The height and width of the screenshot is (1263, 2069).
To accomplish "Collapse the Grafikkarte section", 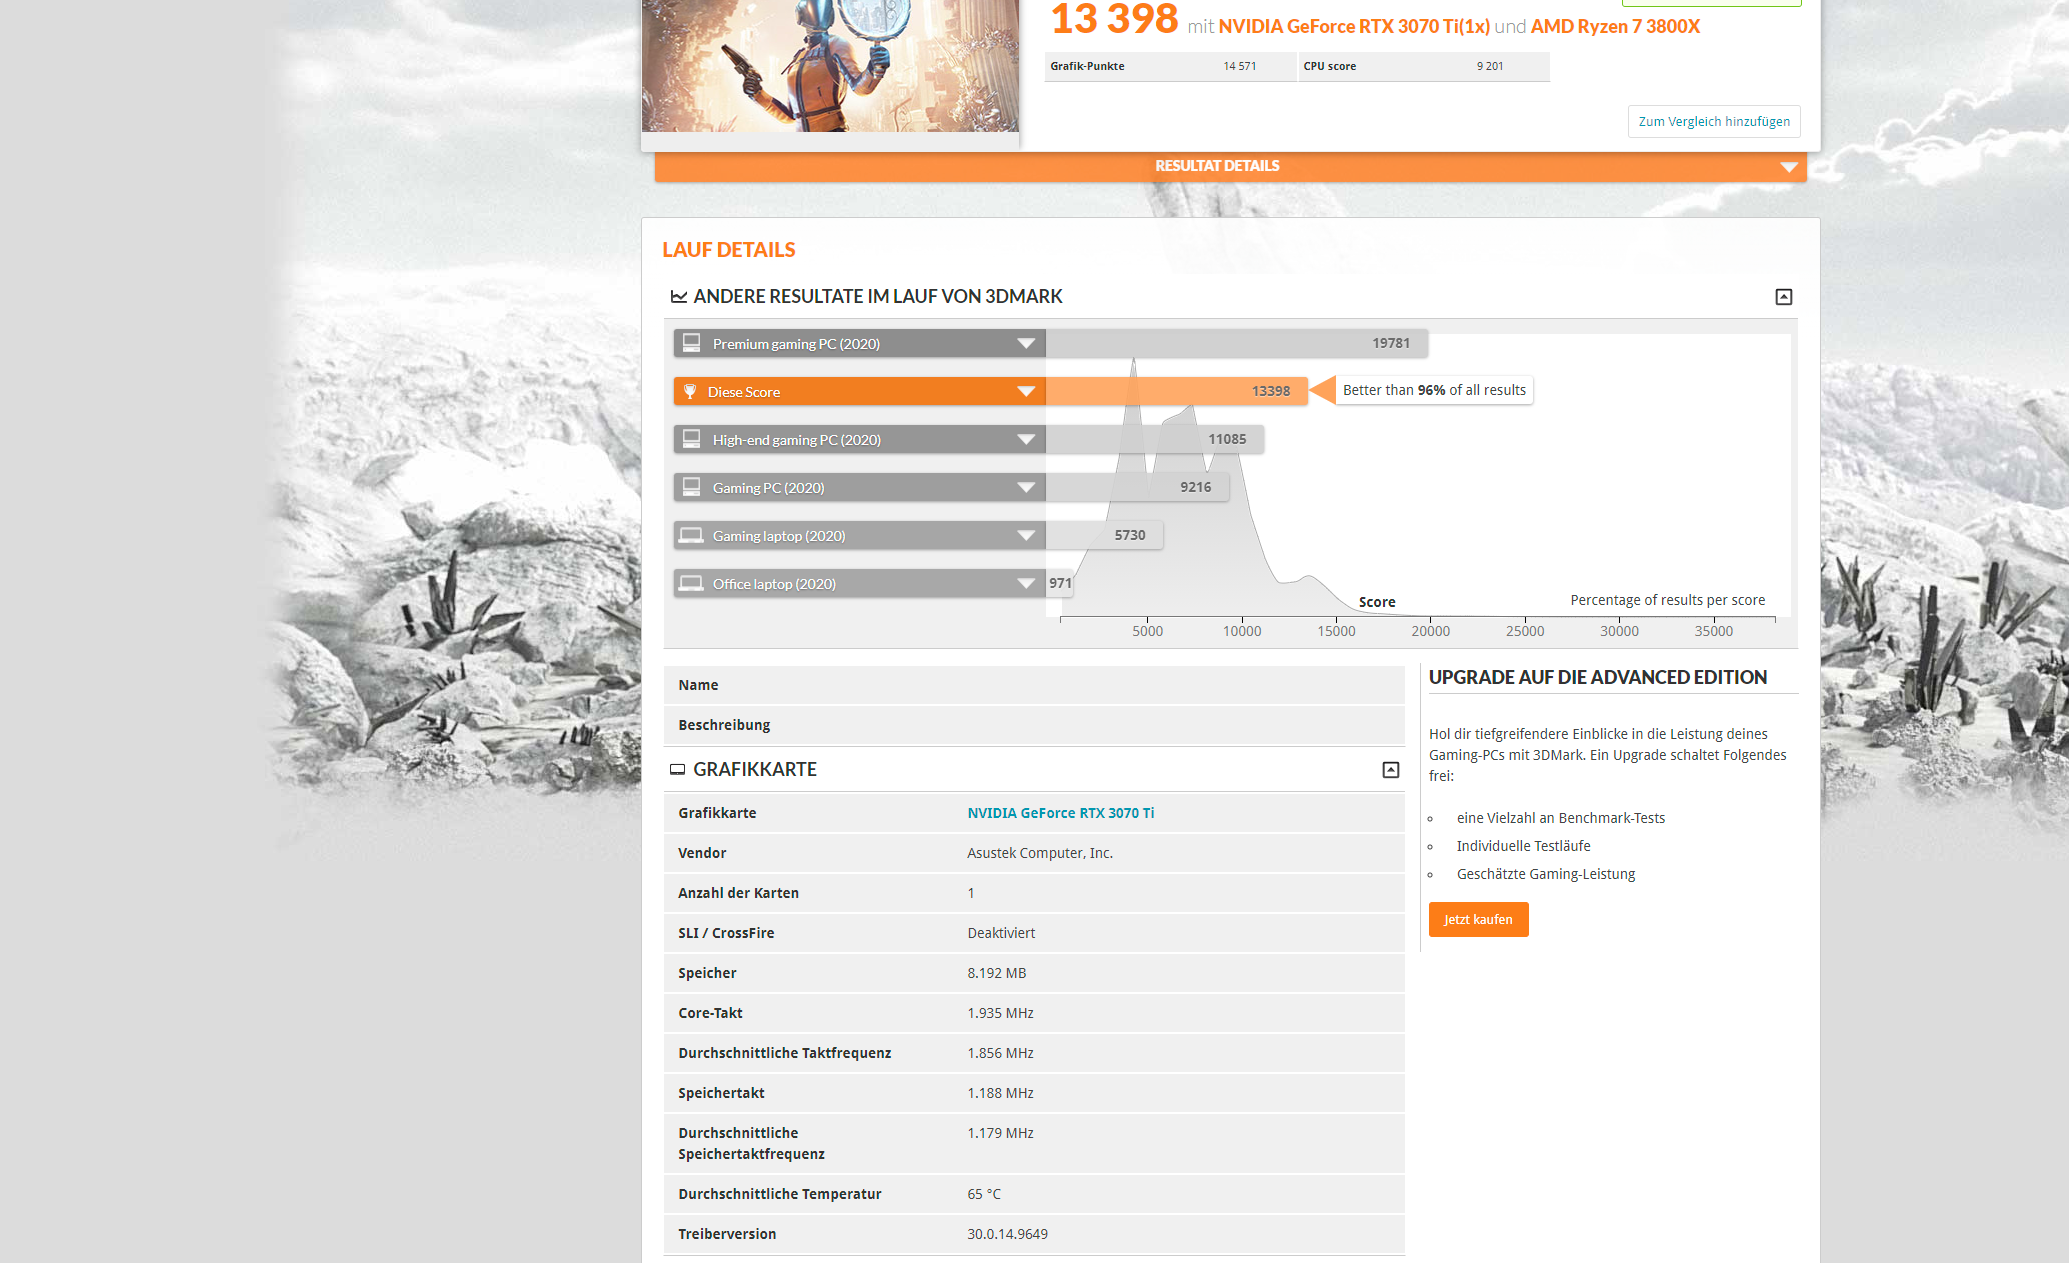I will [1390, 769].
